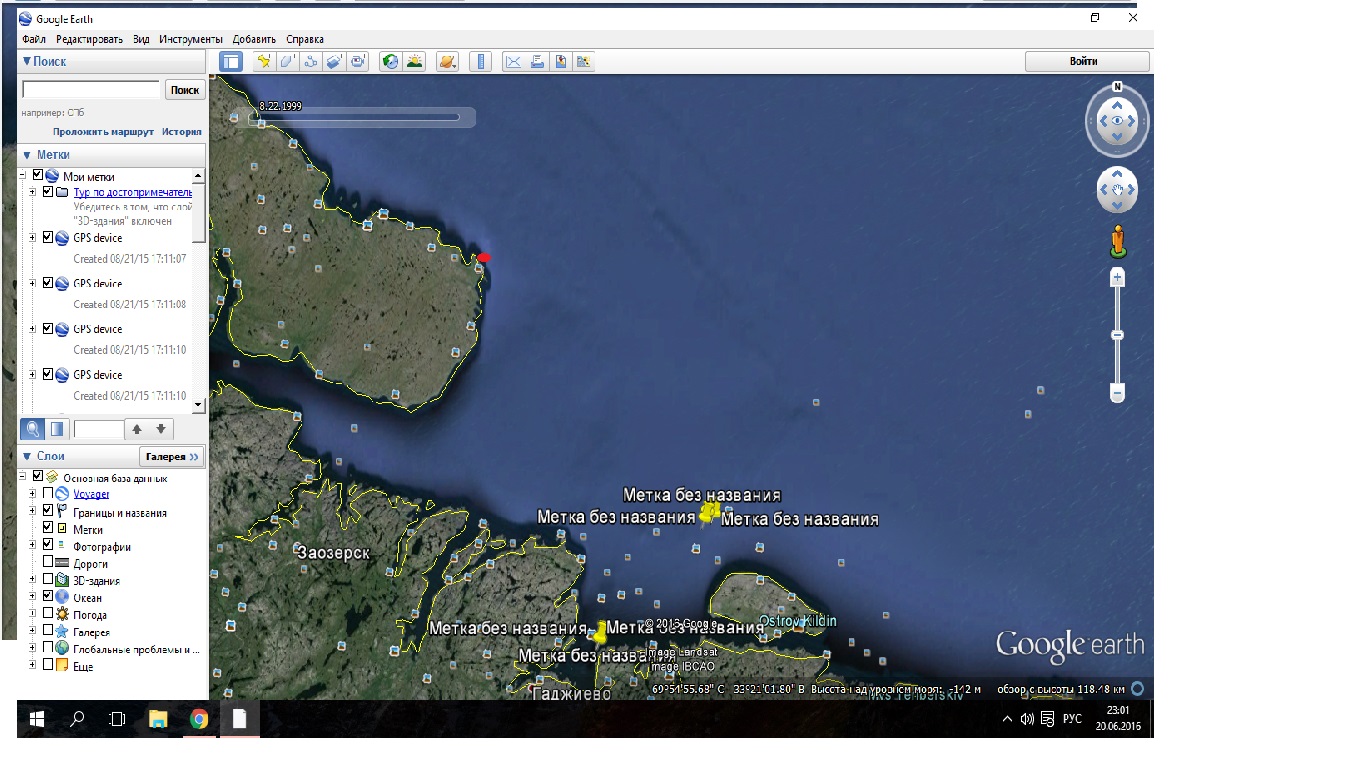1366x768 pixels.
Task: Toggle sunlight across the landscape
Action: (x=414, y=62)
